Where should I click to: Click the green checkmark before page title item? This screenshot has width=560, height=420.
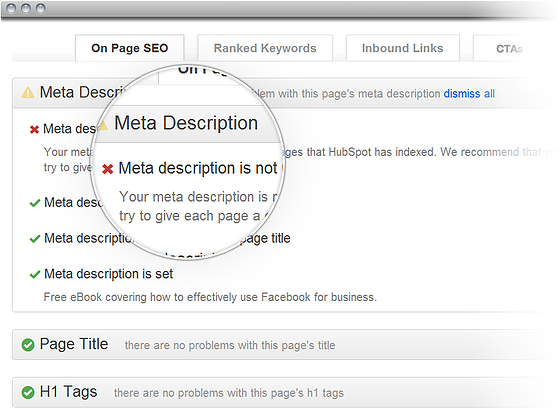click(x=35, y=239)
